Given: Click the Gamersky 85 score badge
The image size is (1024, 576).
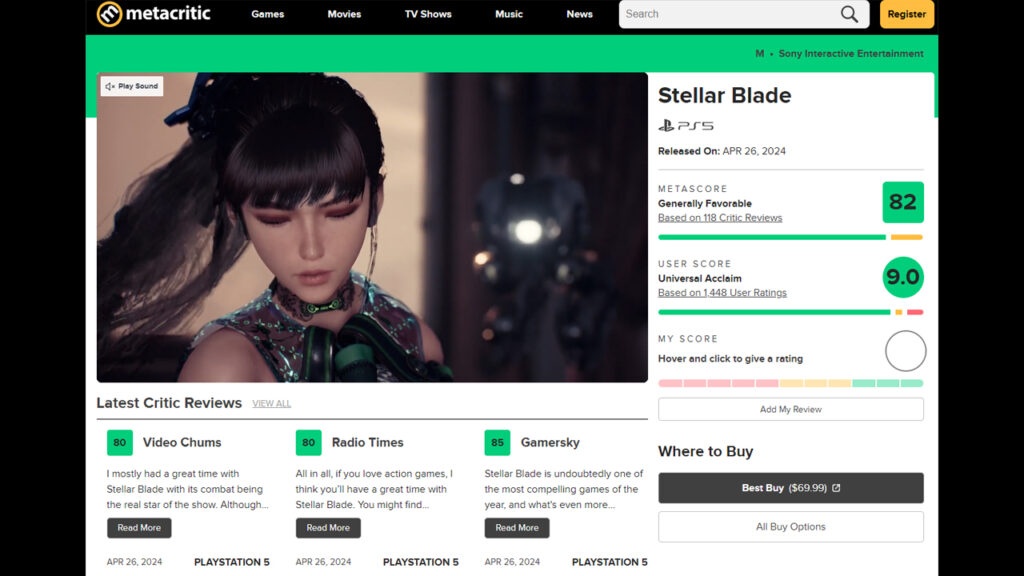Looking at the screenshot, I should (497, 442).
